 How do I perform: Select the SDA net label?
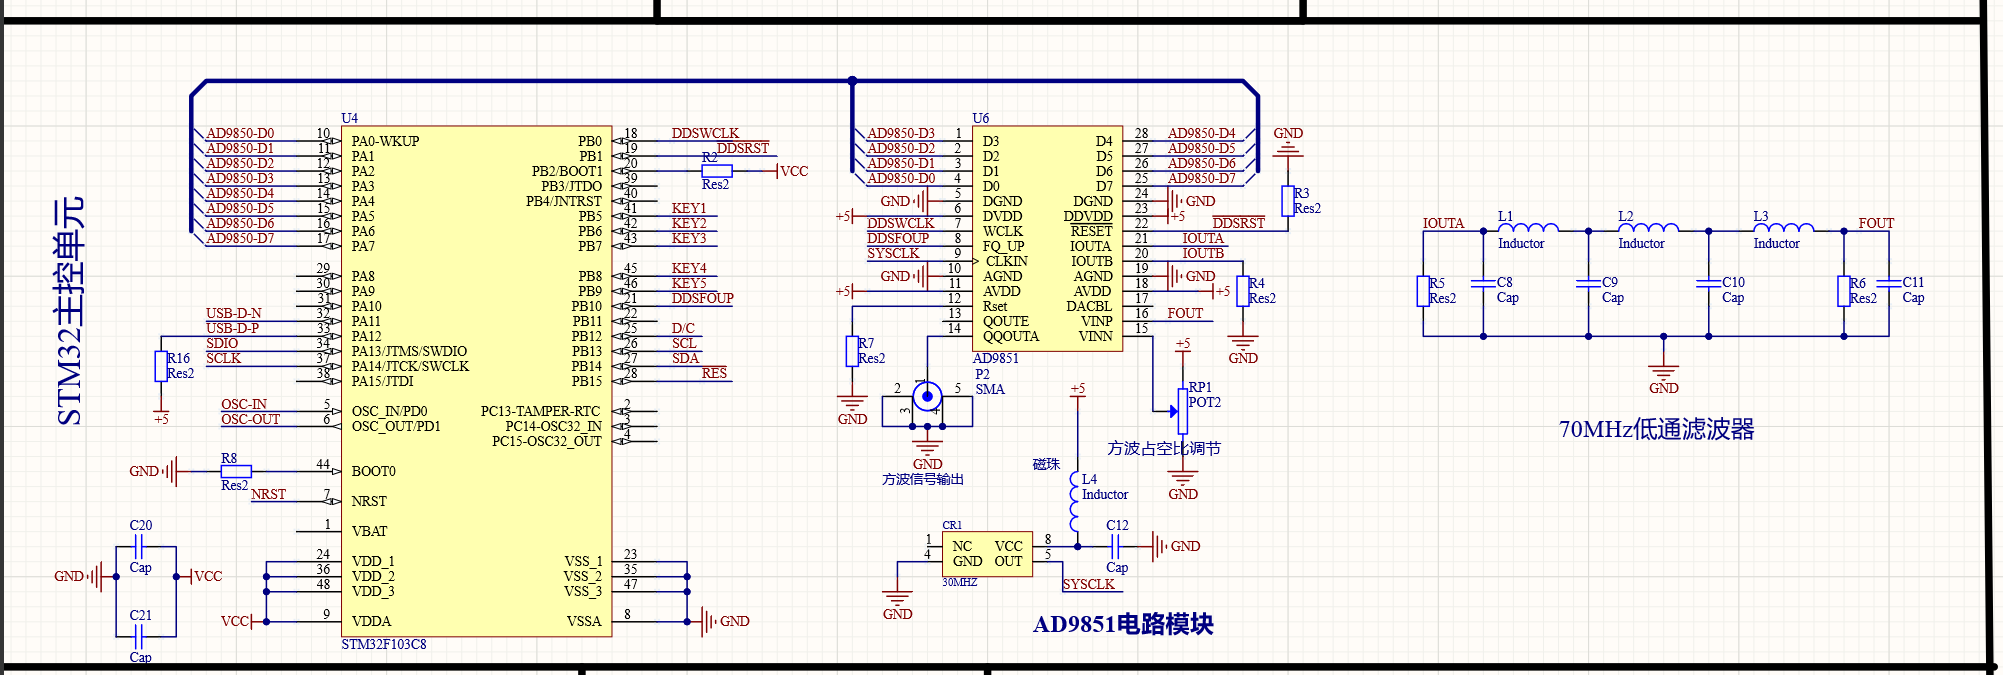[x=685, y=358]
